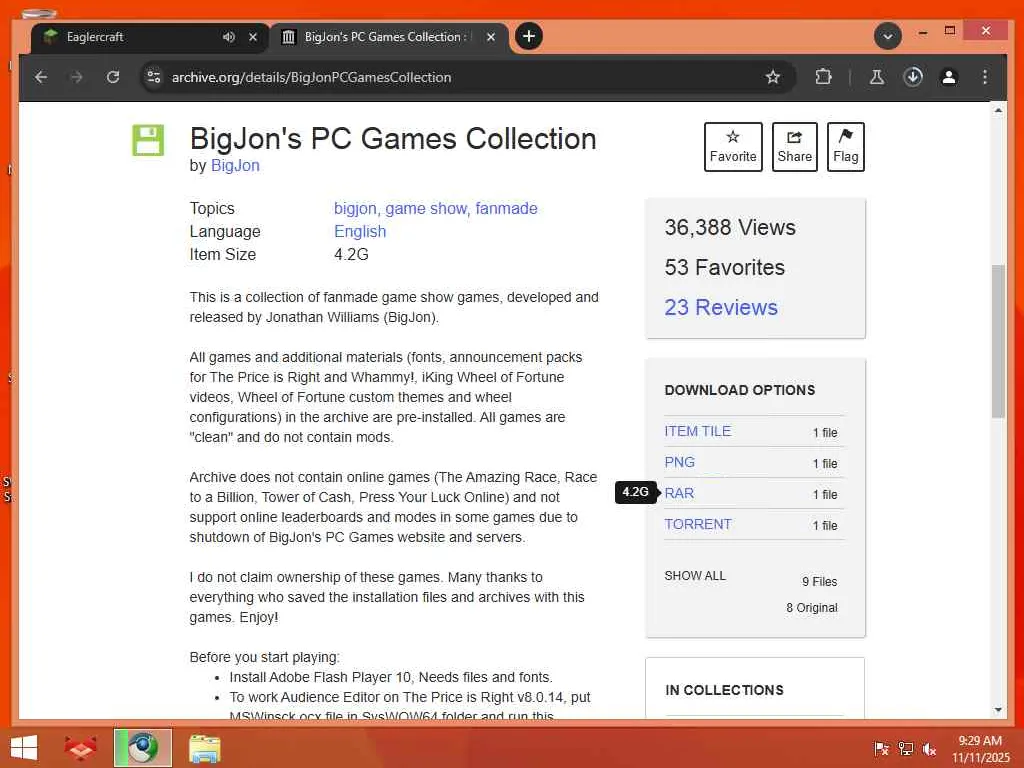Click the scrollbar down arrow
Viewport: 1024px width, 768px height.
pos(998,710)
